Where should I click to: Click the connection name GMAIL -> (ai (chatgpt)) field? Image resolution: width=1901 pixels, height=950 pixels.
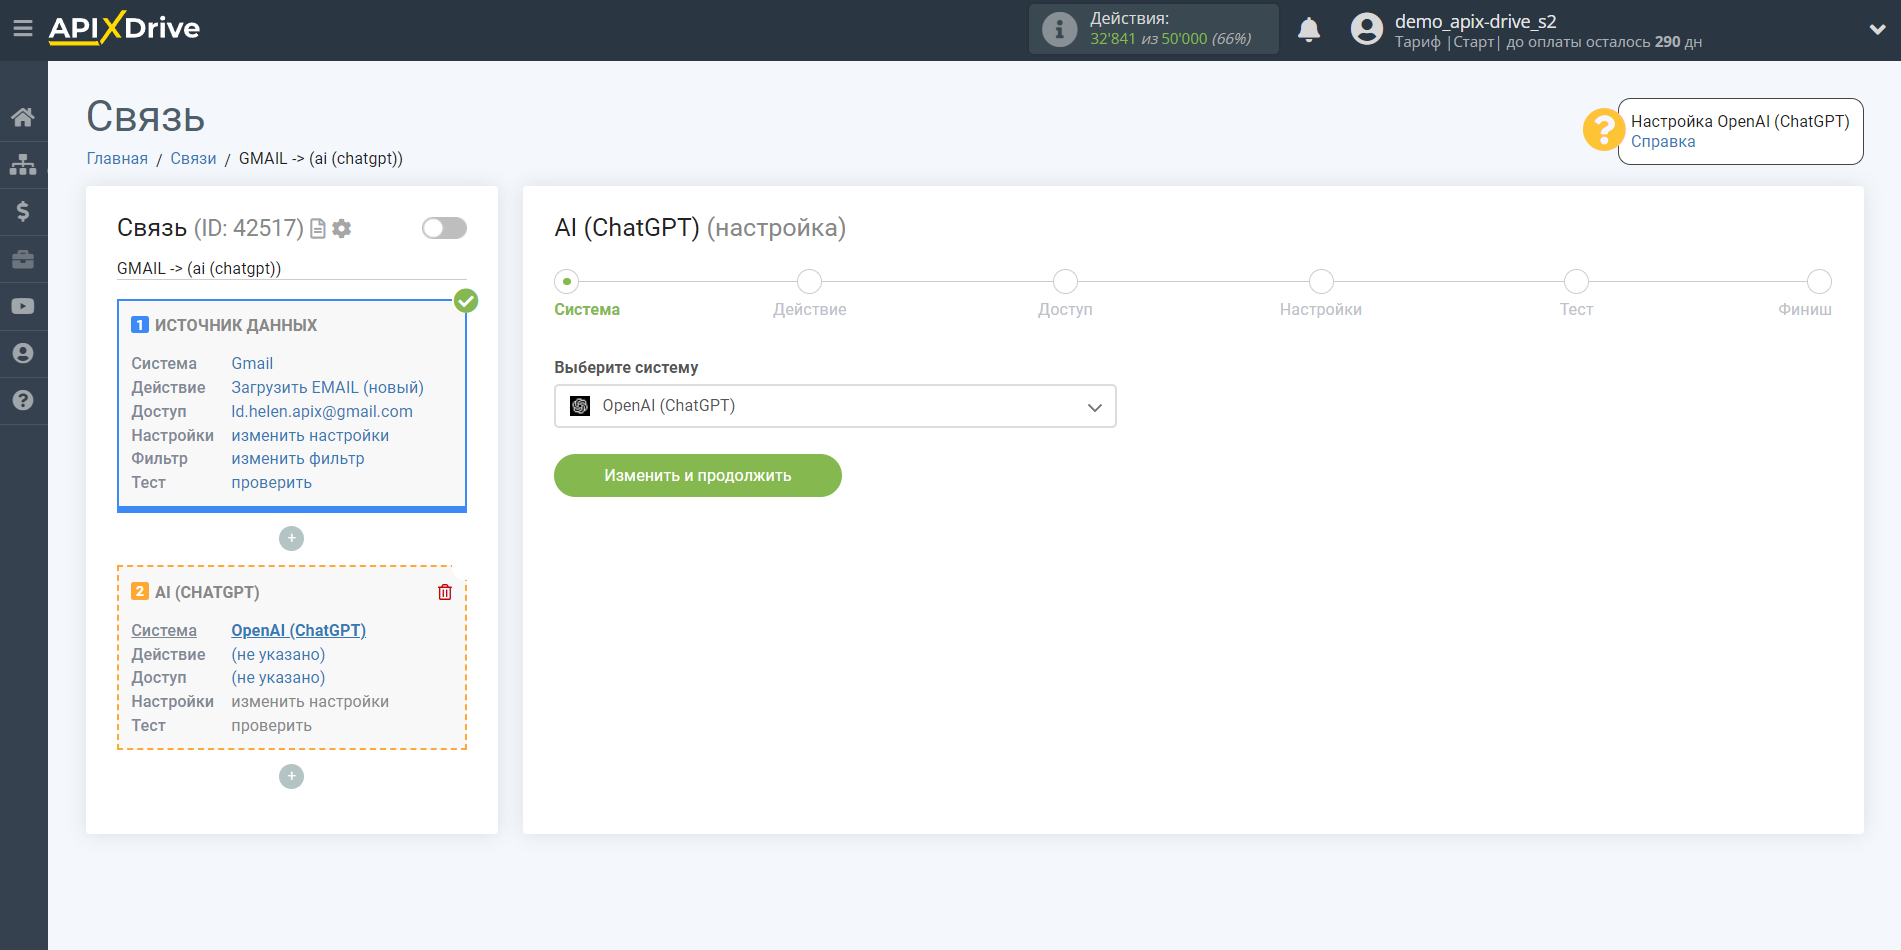[292, 268]
